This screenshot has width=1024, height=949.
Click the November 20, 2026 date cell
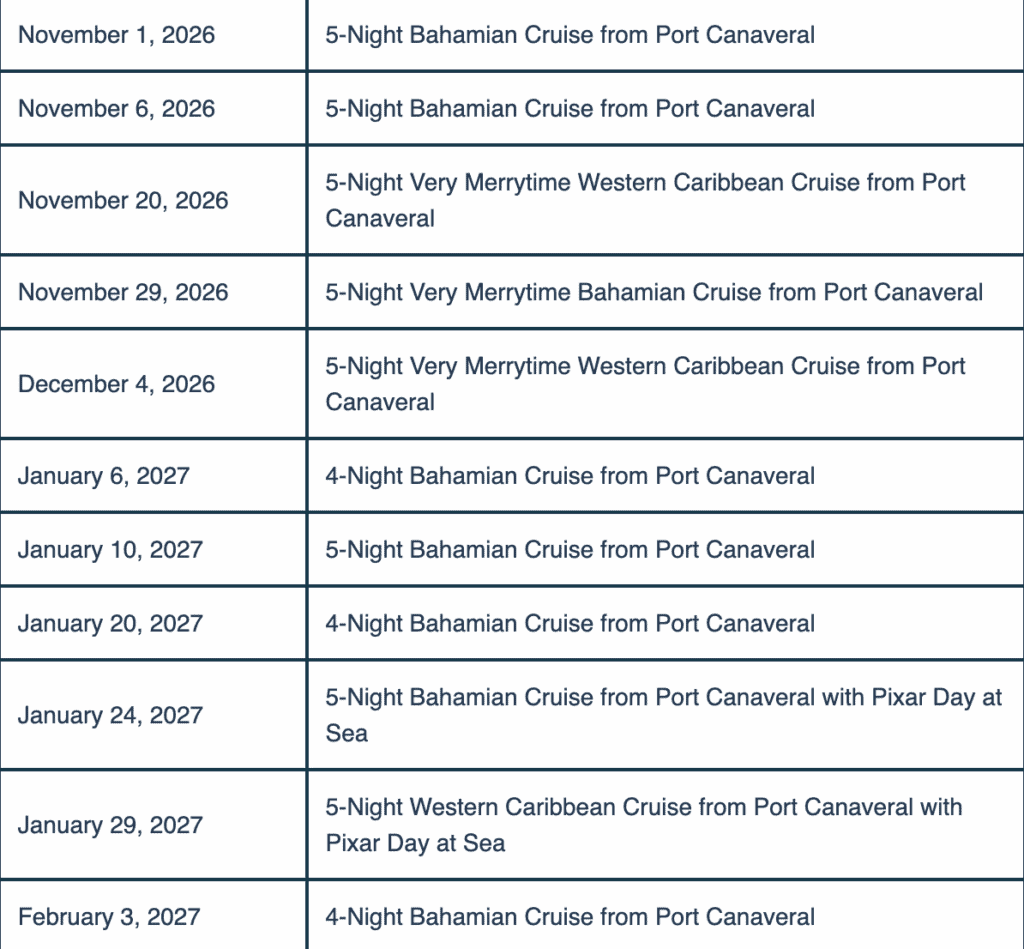[123, 200]
